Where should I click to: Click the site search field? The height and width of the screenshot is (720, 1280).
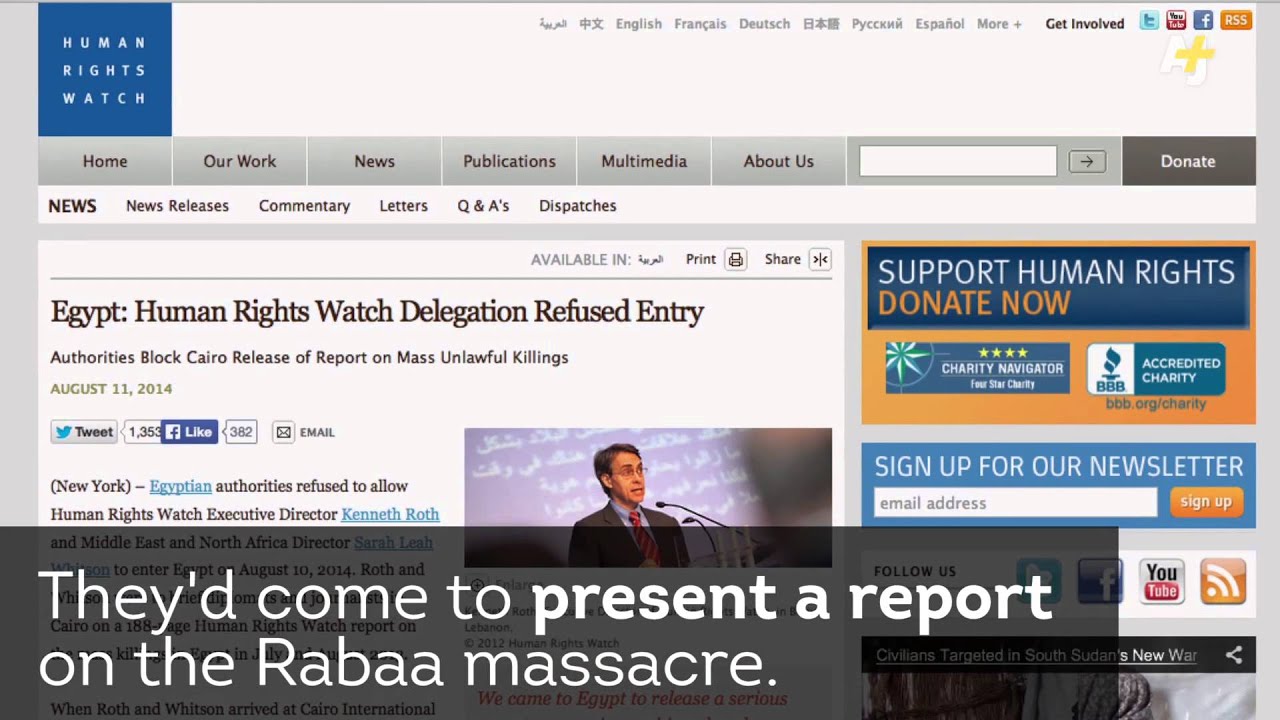(x=958, y=161)
